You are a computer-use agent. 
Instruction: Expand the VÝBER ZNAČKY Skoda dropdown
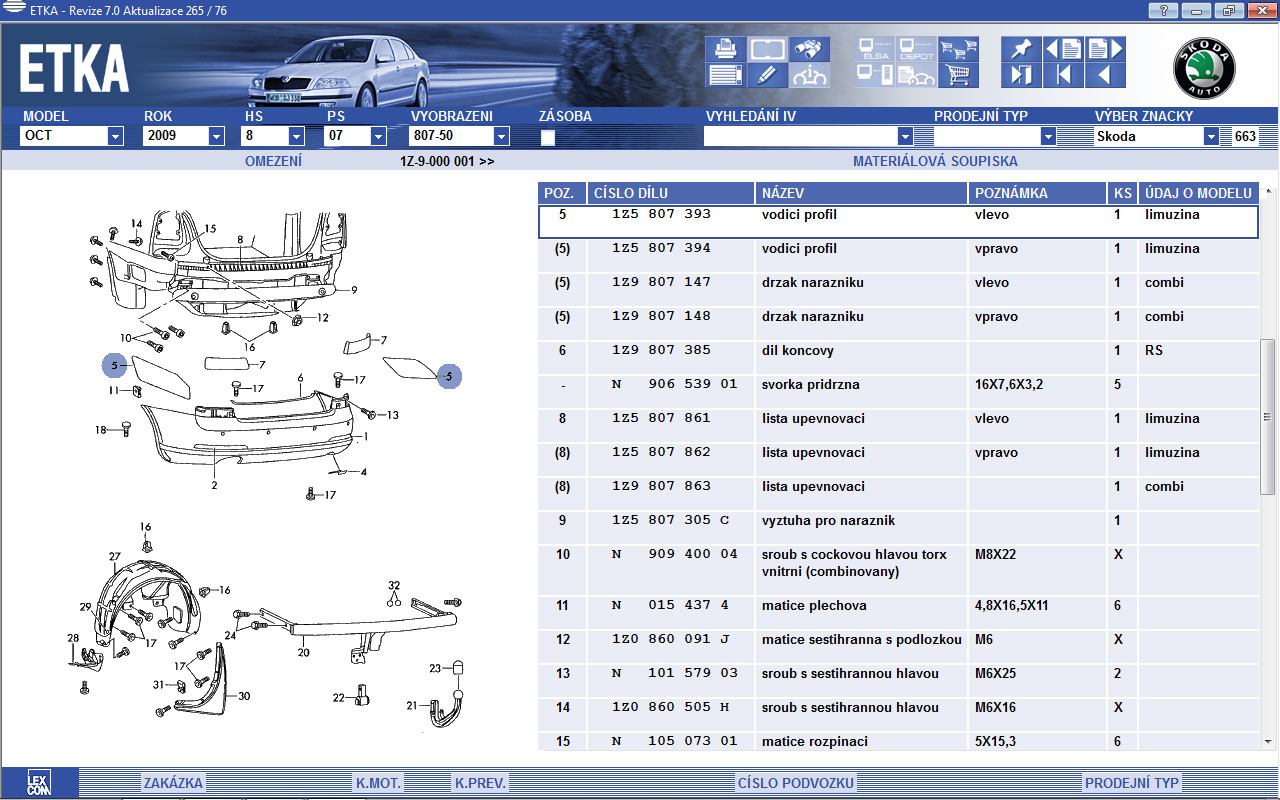click(1211, 137)
